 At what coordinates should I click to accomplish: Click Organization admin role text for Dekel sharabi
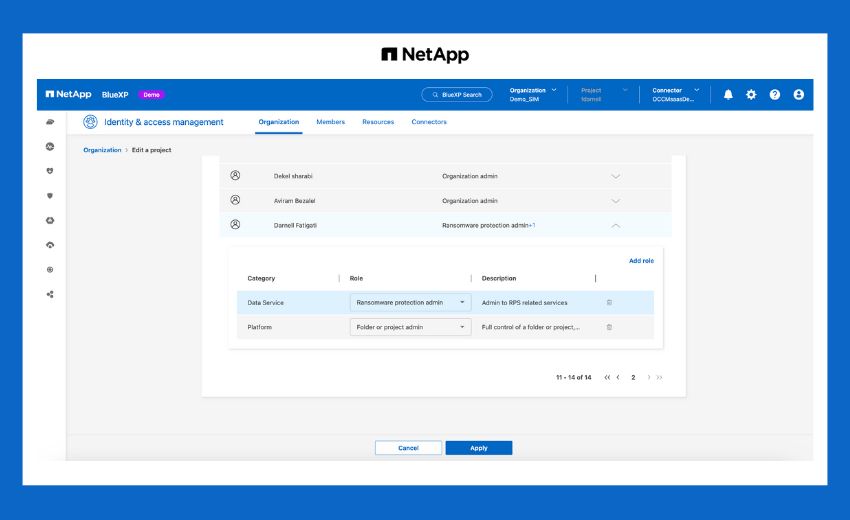[x=469, y=176]
